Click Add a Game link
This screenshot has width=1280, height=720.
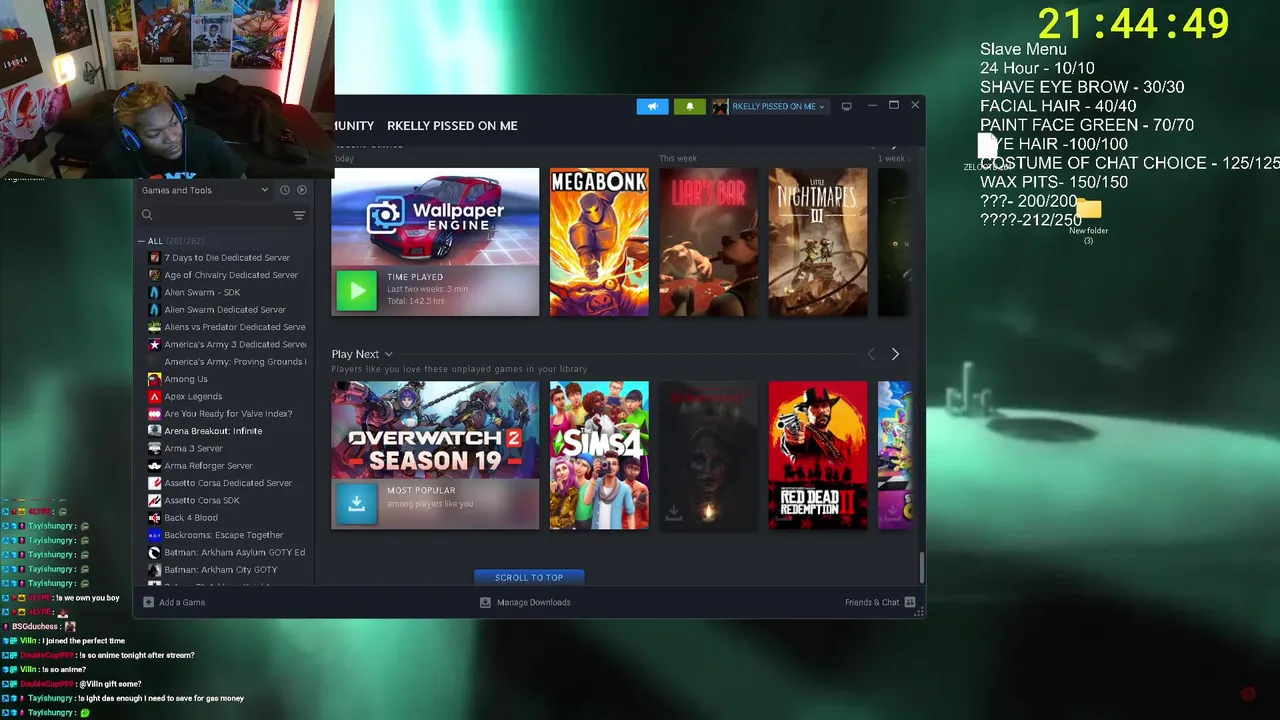pos(182,603)
